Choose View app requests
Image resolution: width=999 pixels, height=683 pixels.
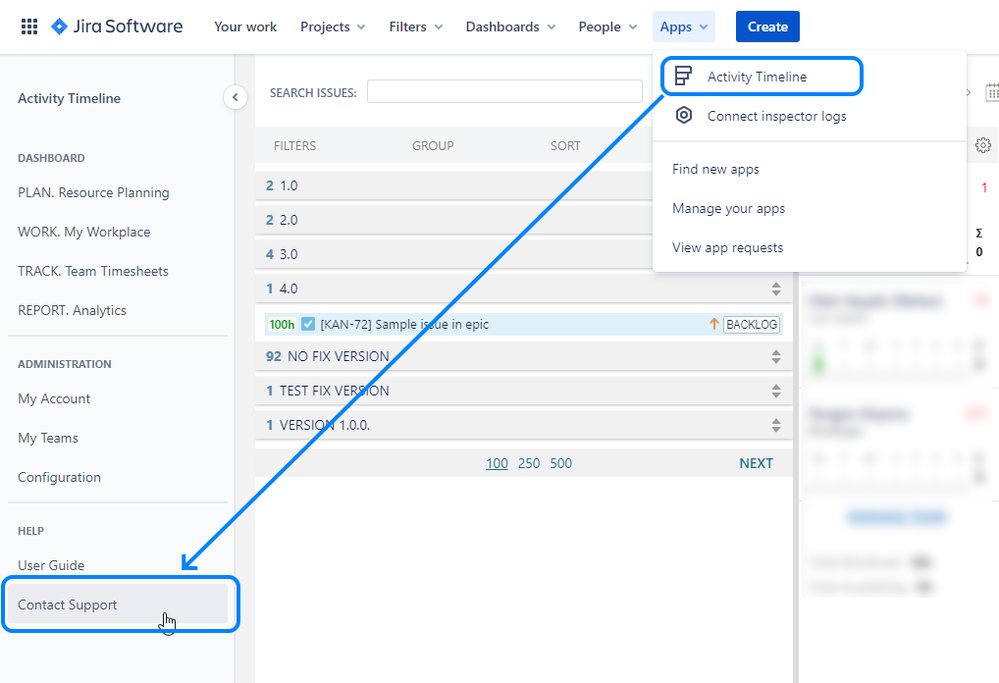point(809,247)
